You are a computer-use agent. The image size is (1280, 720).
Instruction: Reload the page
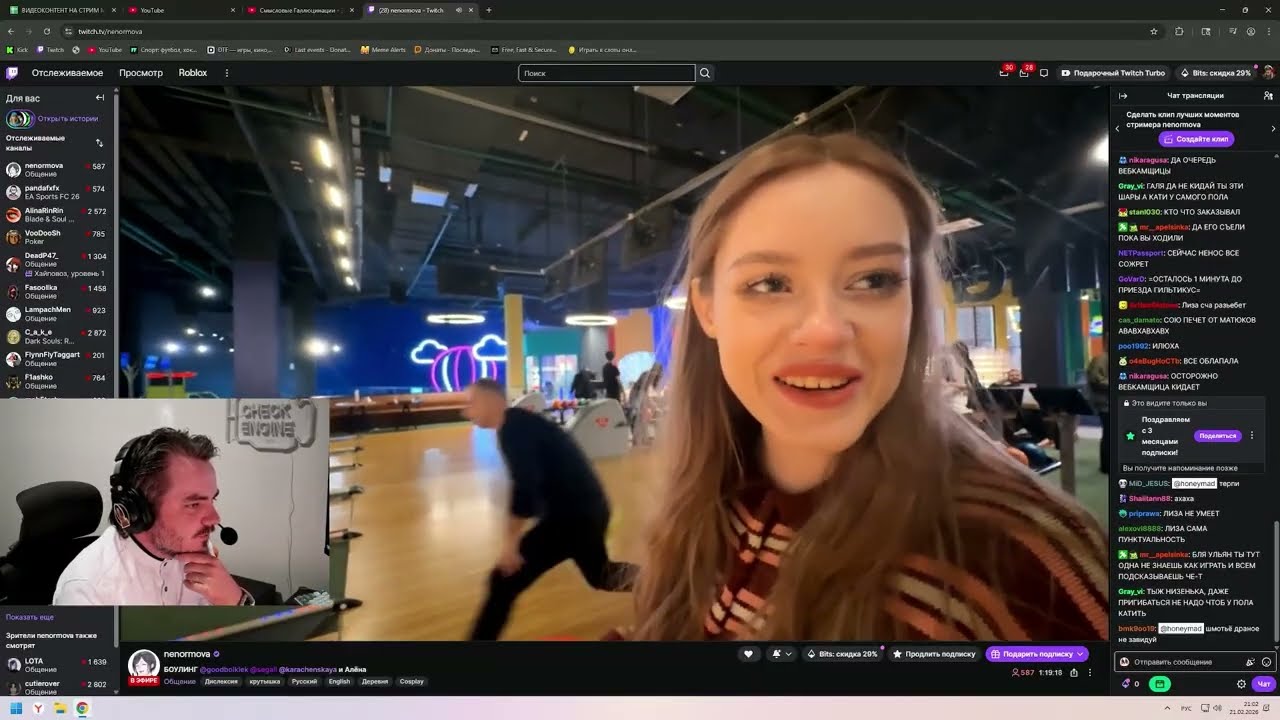[x=45, y=31]
